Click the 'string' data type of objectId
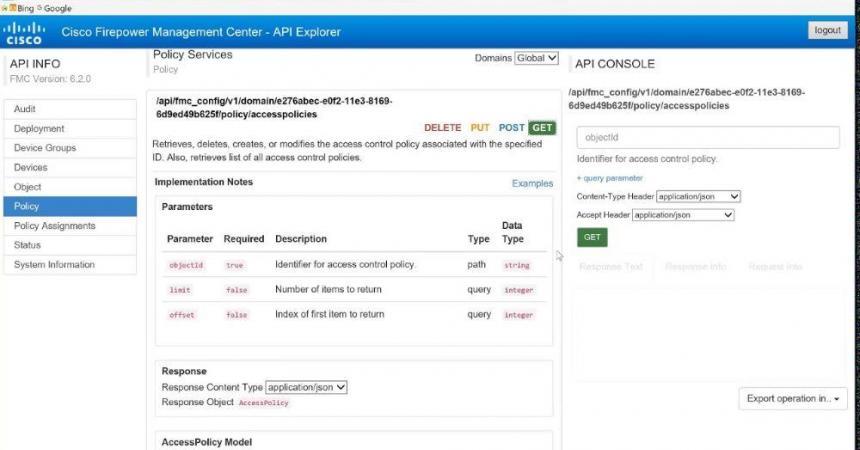Screen dimensions: 860x450 (517, 266)
